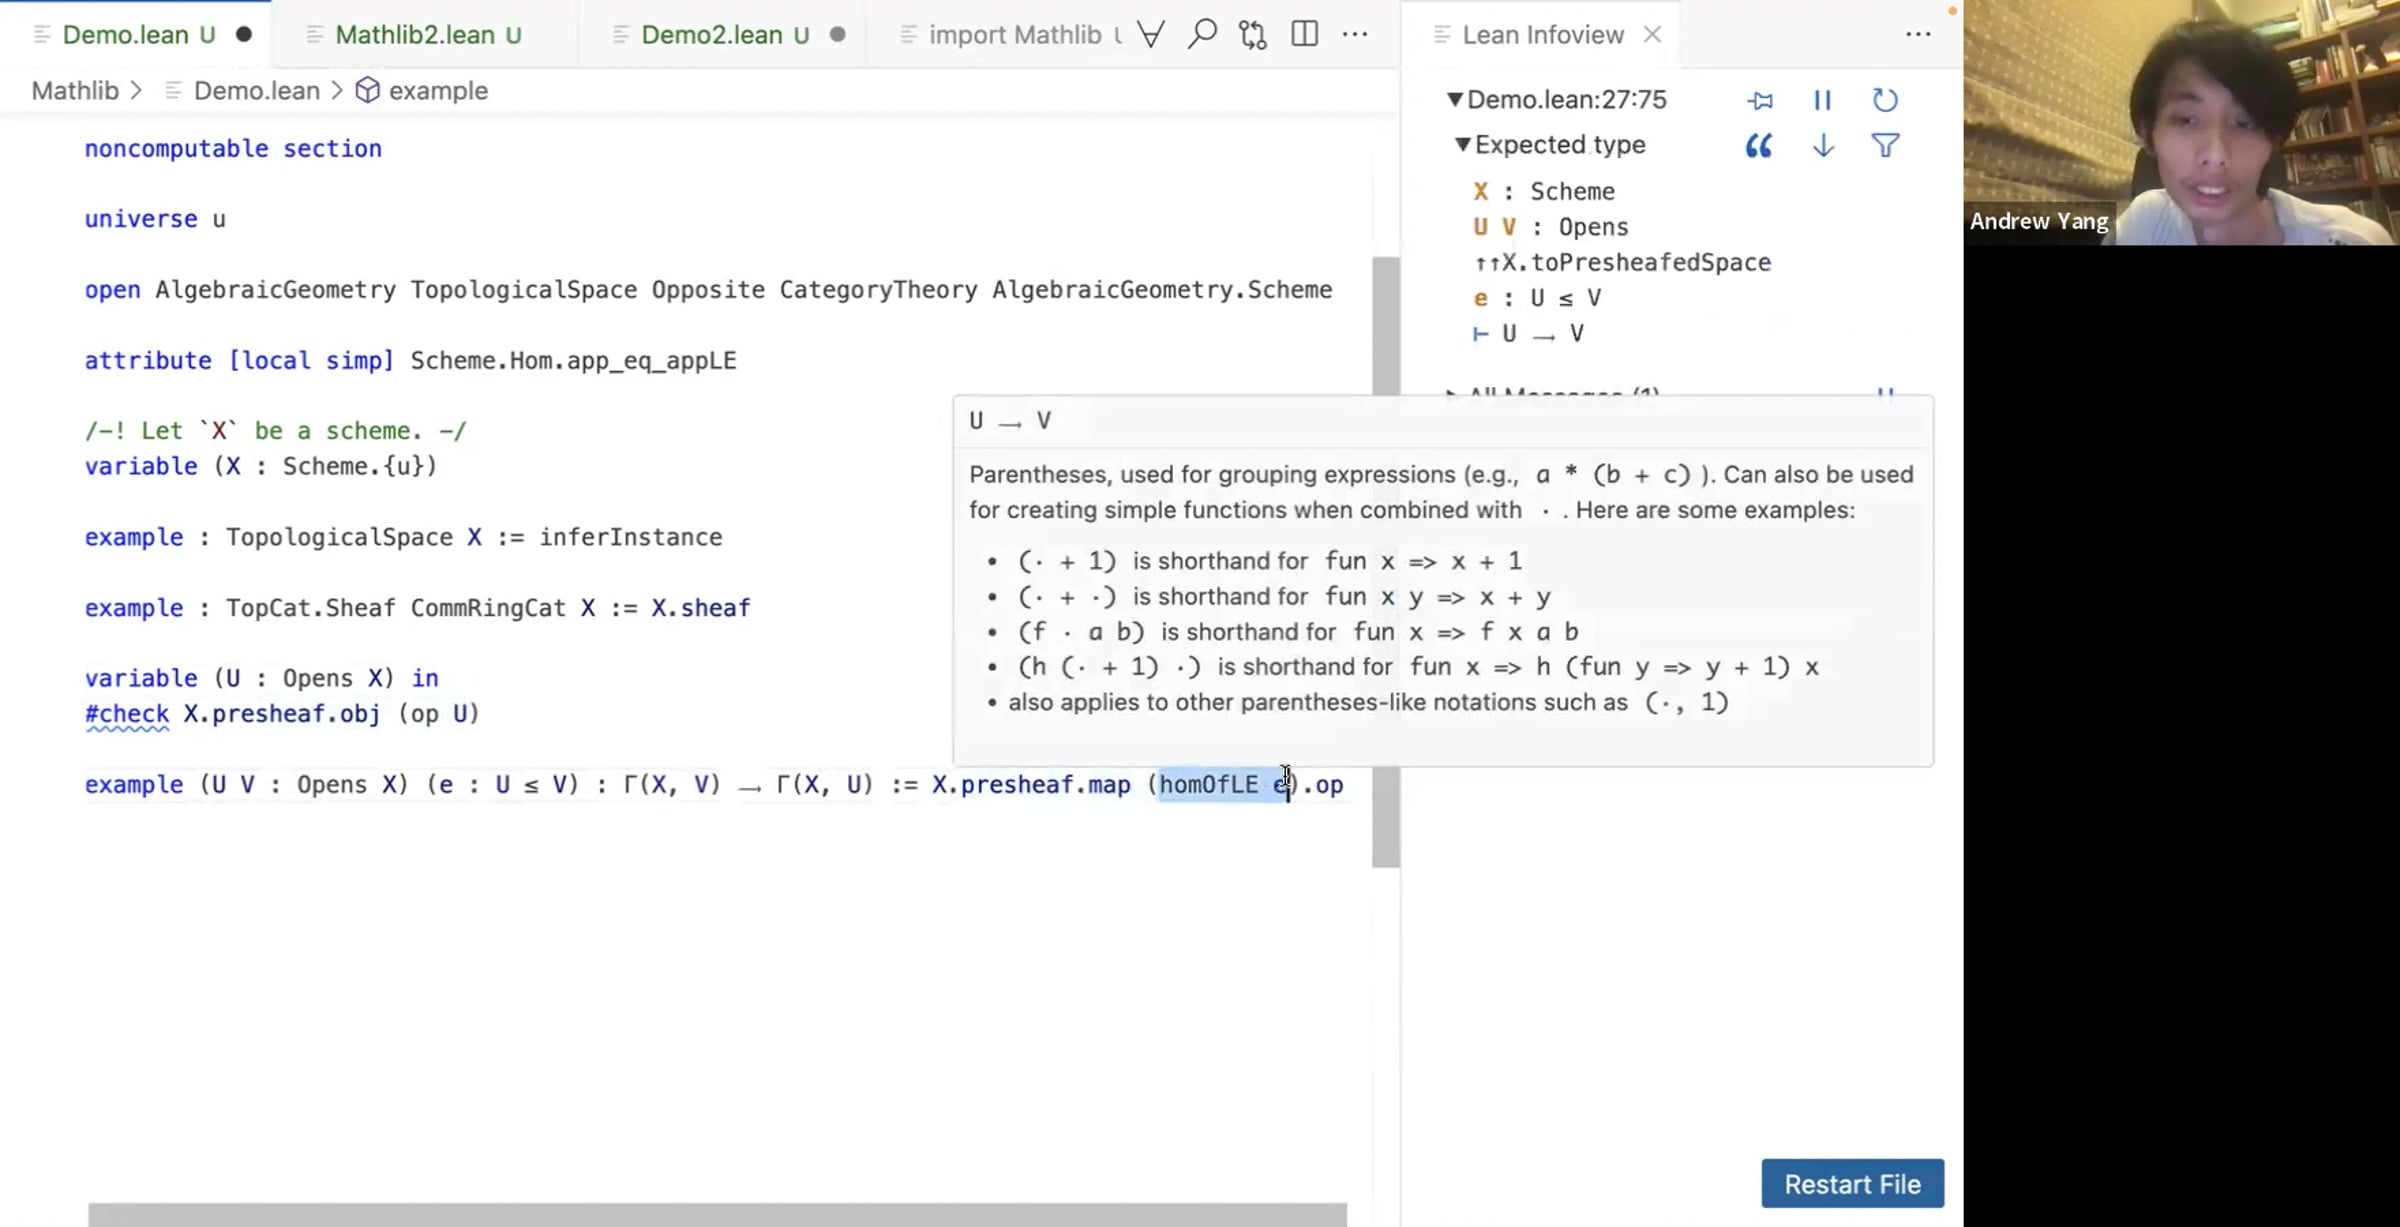Refresh the infoview with the circular arrow
Screen dimensions: 2400x1227
tap(1884, 100)
